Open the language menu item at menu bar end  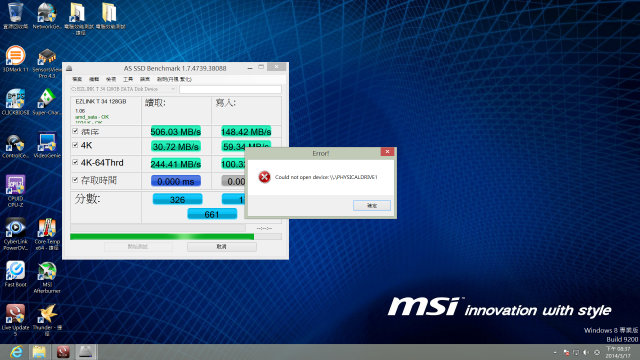click(174, 79)
